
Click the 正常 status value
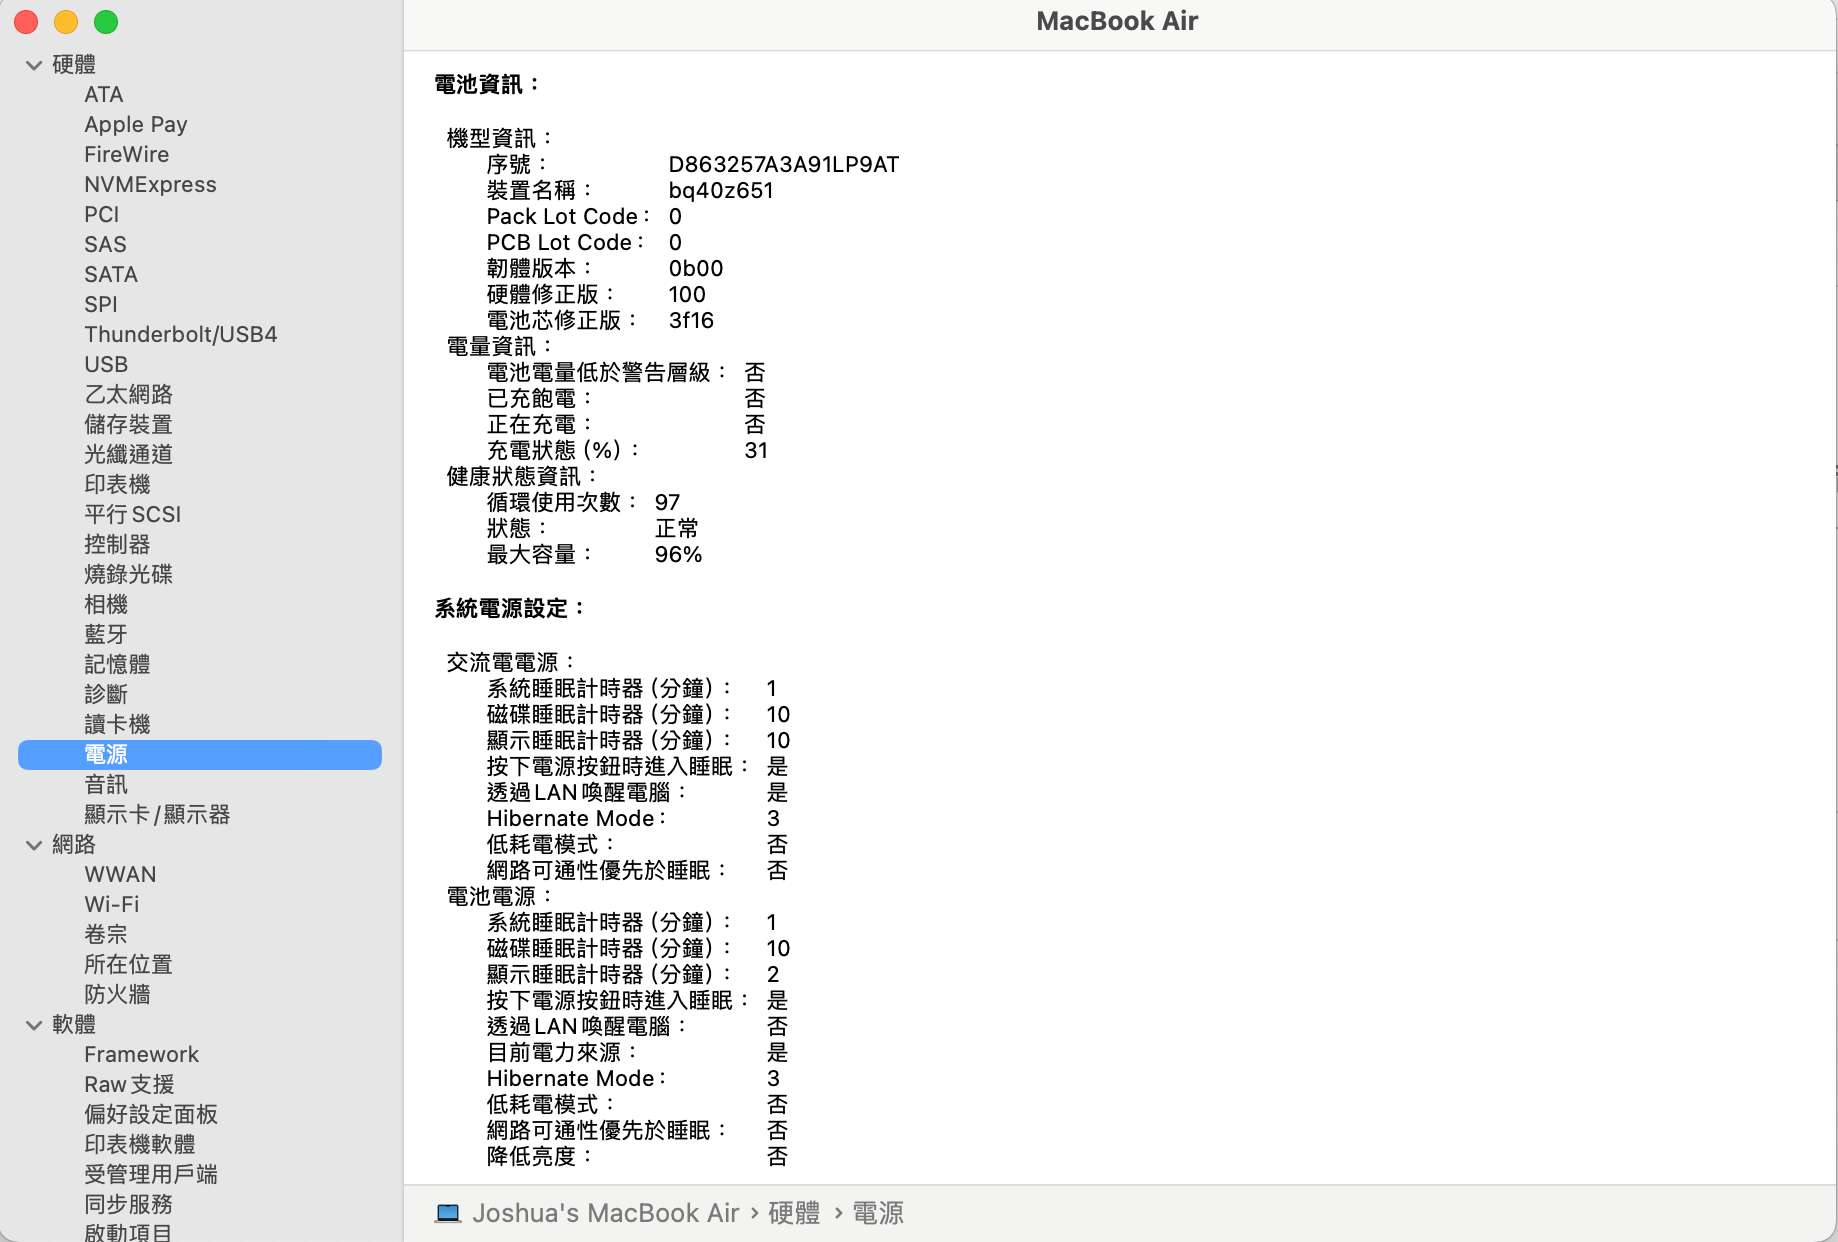[677, 529]
